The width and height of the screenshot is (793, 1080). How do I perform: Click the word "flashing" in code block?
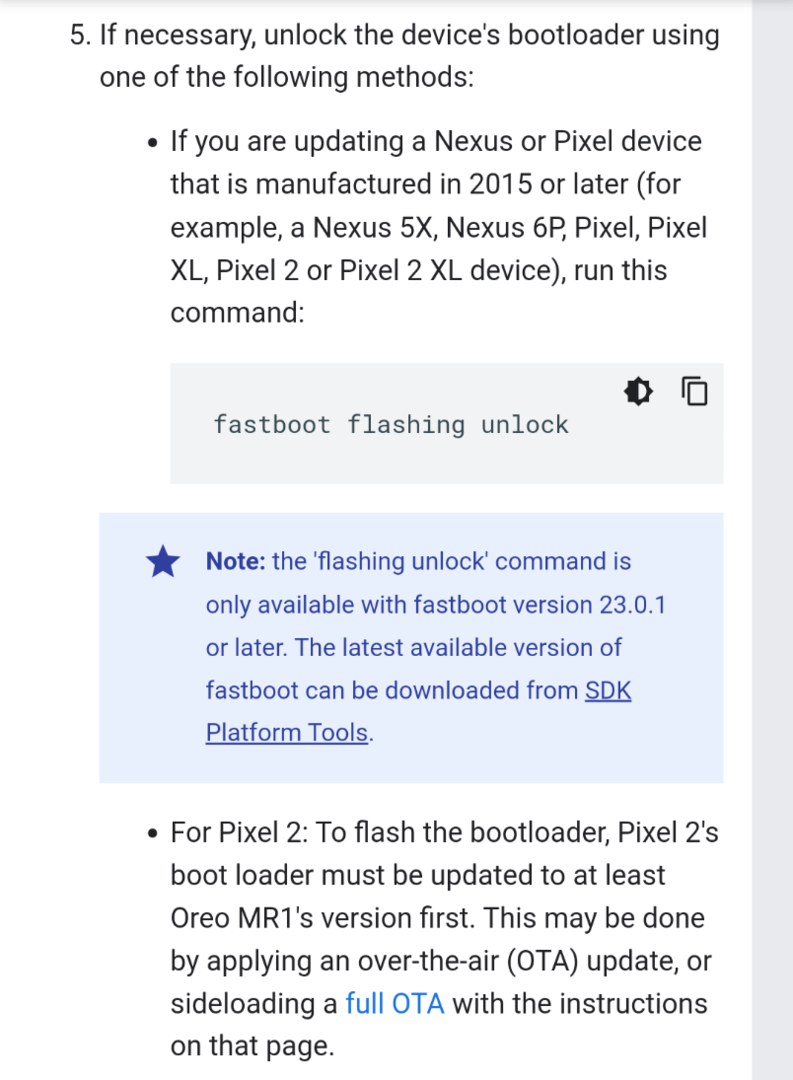coord(406,425)
